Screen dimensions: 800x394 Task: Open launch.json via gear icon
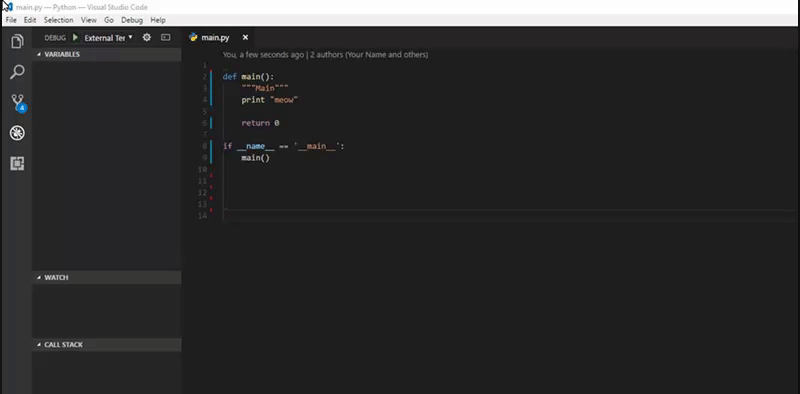pyautogui.click(x=146, y=37)
